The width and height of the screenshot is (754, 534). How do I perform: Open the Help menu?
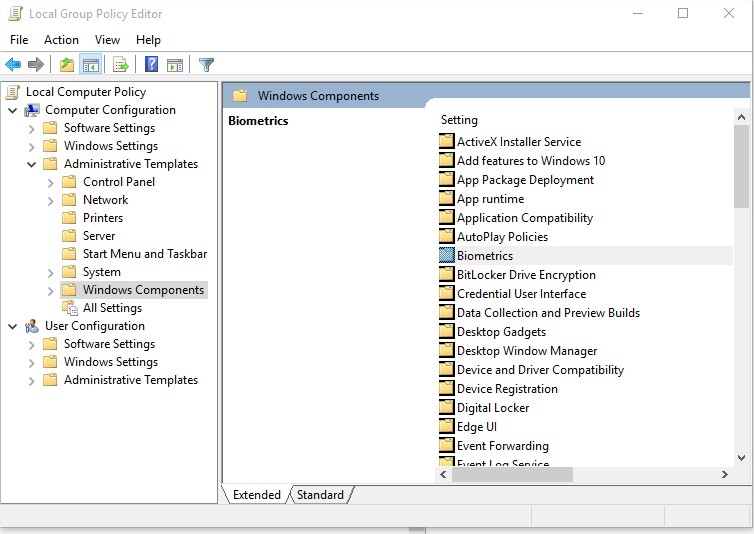pyautogui.click(x=148, y=40)
